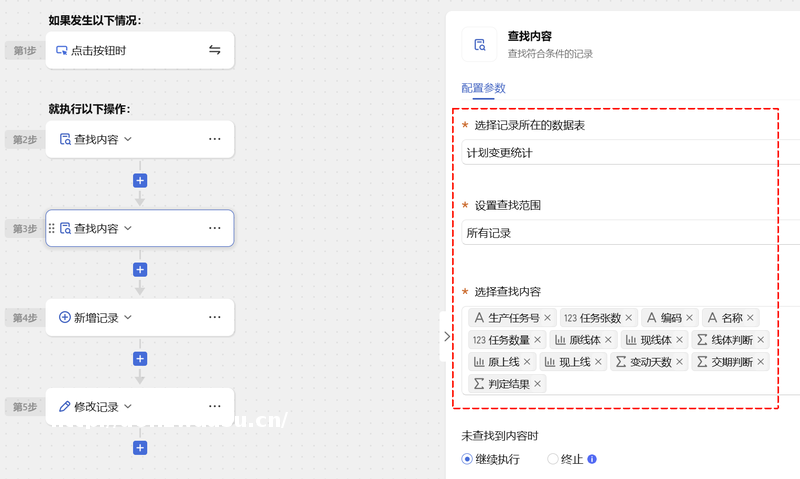
Task: Open the three-dot menu of step 2
Action: click(214, 139)
